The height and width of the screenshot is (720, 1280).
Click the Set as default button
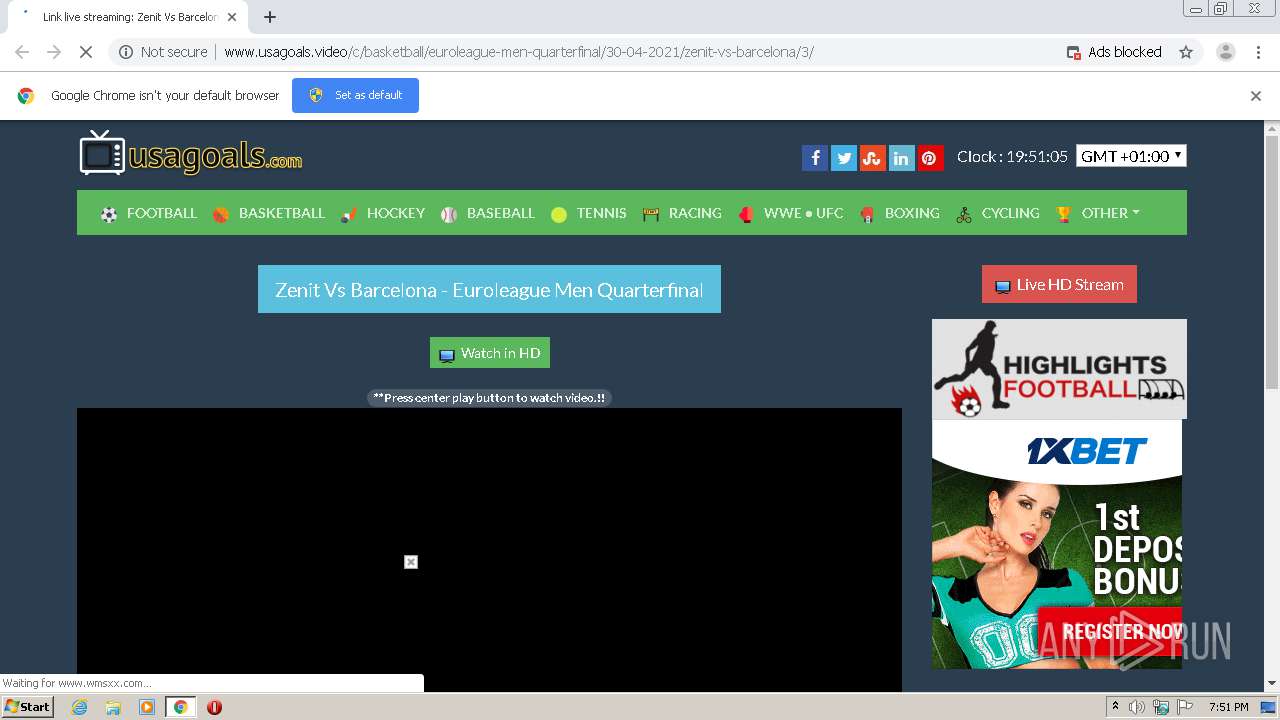tap(355, 96)
